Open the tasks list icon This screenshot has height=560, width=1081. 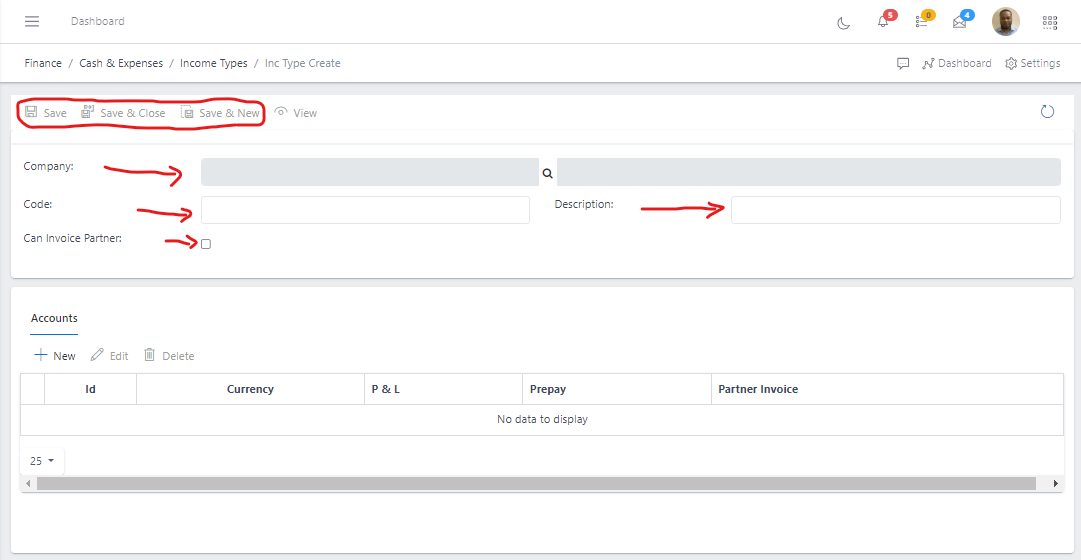point(921,22)
